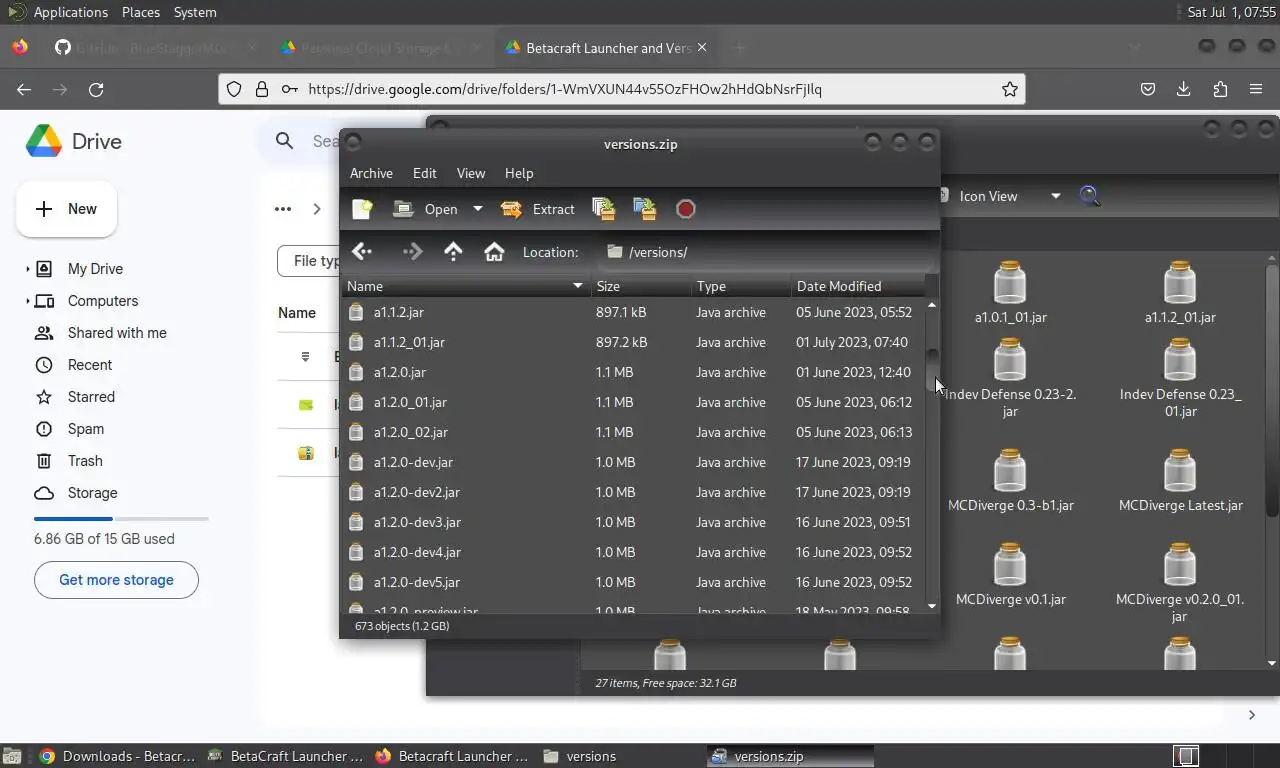The height and width of the screenshot is (768, 1280).
Task: Open the Trash in Drive
Action: (85, 461)
